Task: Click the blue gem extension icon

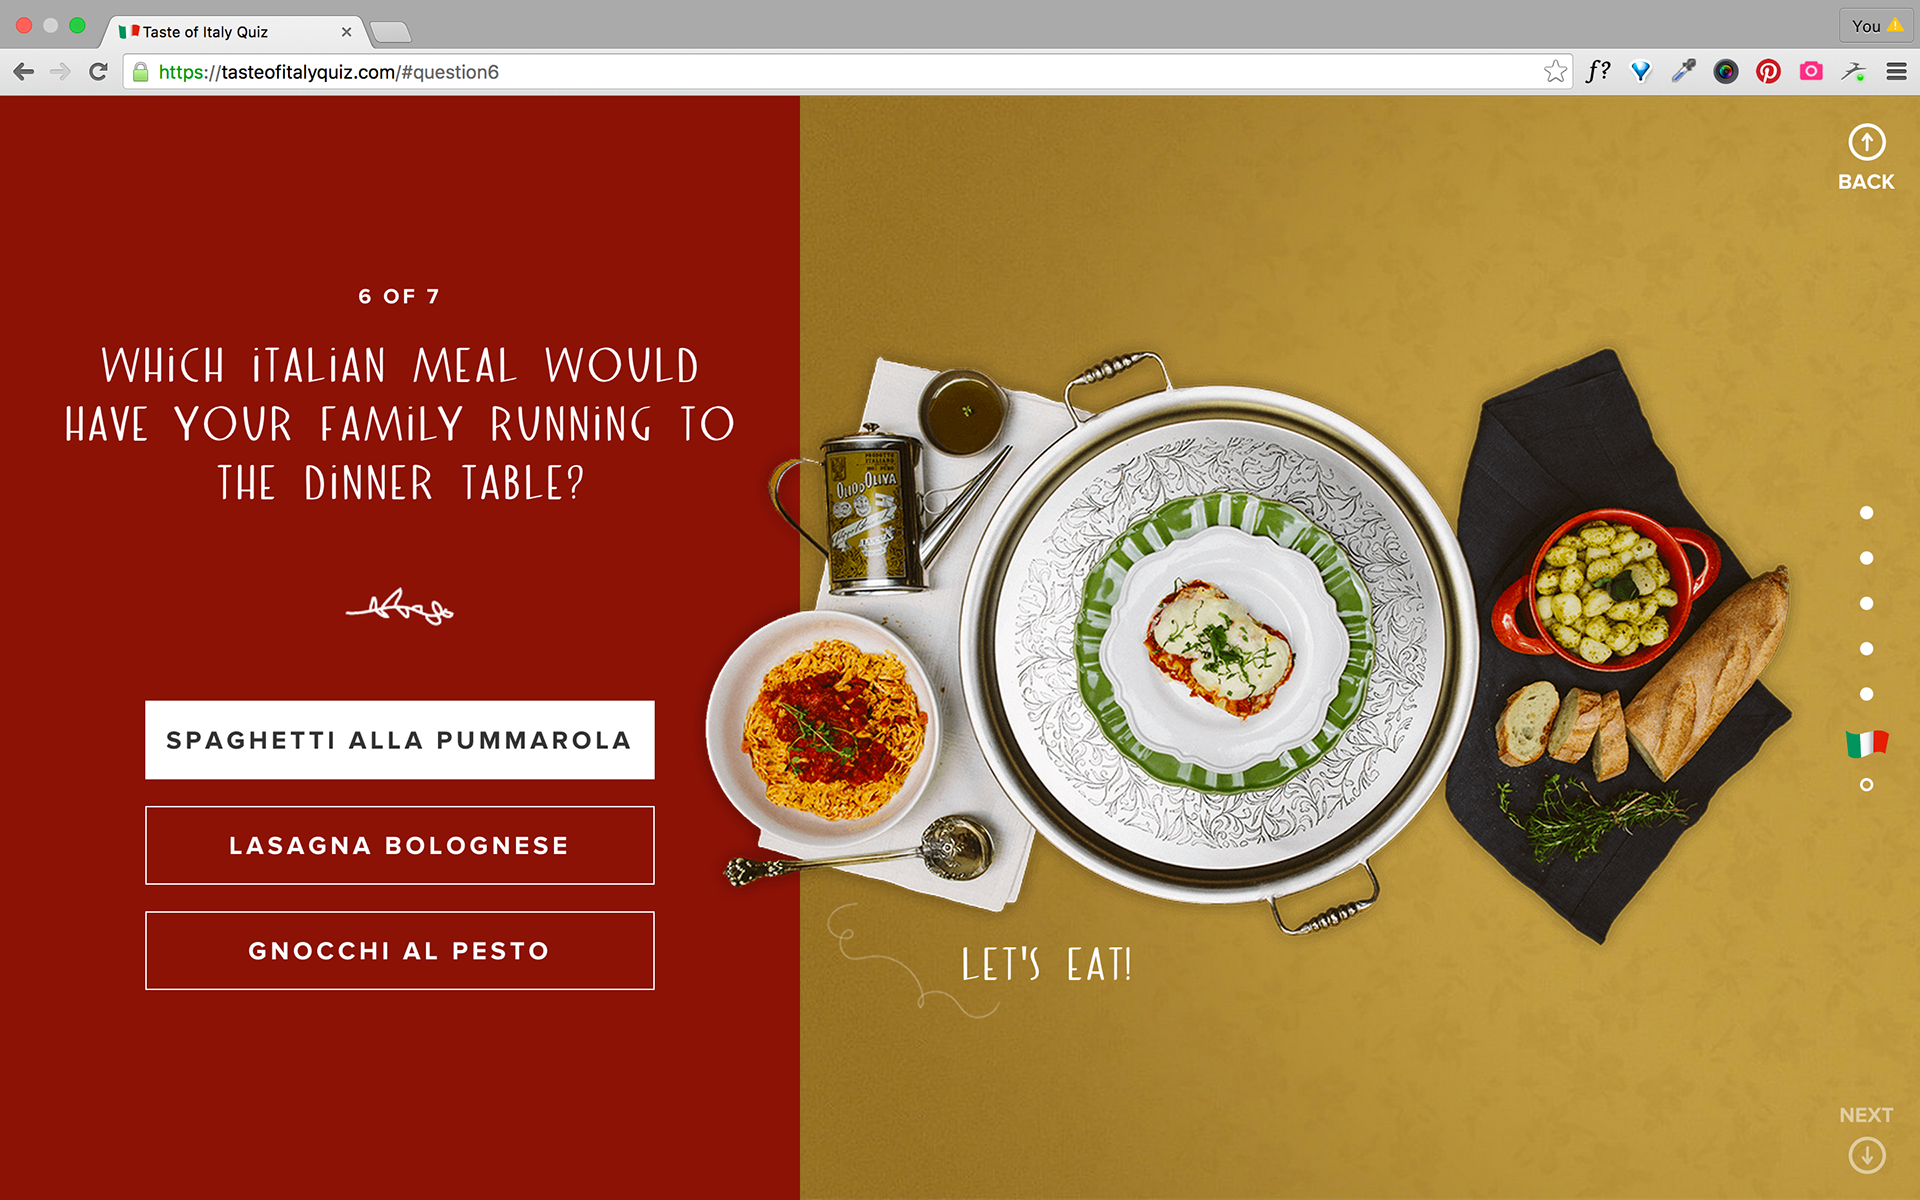Action: [1641, 72]
